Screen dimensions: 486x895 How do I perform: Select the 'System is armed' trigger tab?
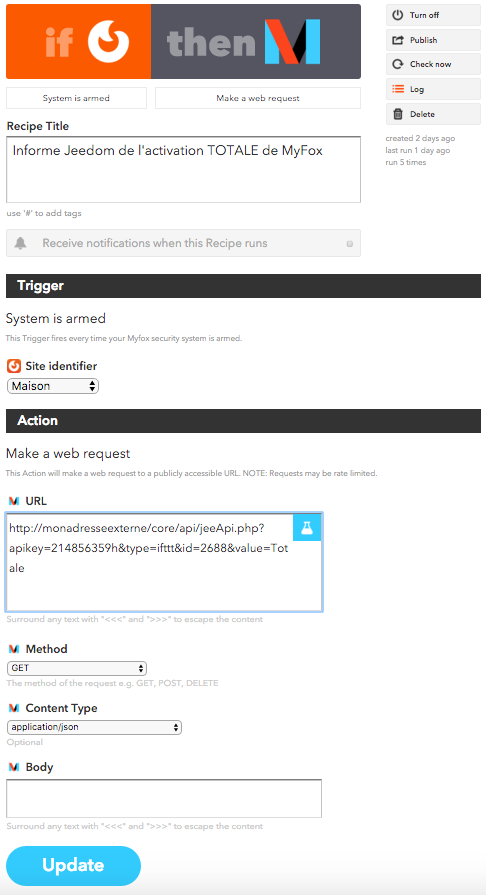(76, 98)
